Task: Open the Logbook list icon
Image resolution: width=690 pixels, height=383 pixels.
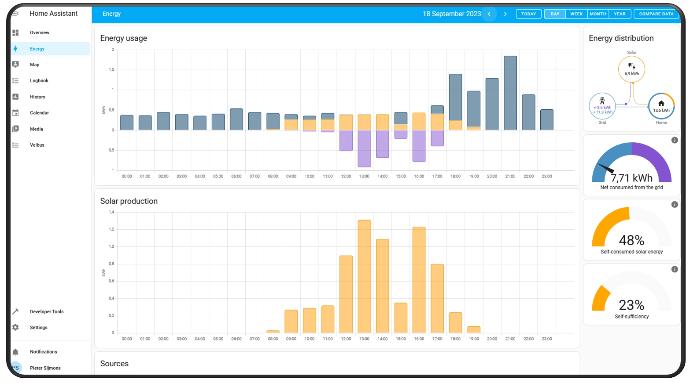Action: (16, 81)
